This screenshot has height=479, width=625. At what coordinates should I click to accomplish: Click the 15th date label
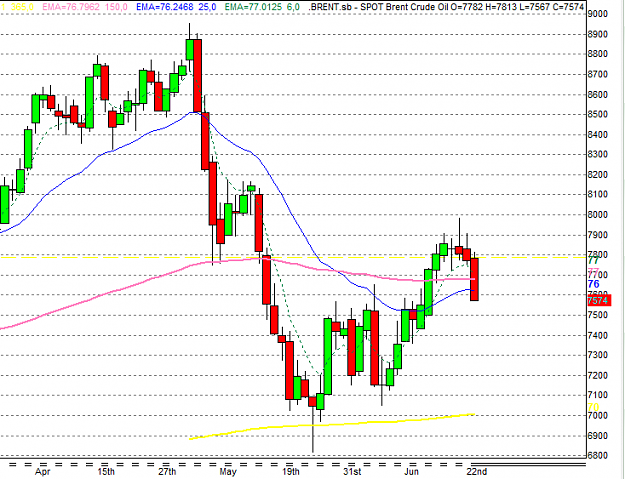[x=106, y=472]
